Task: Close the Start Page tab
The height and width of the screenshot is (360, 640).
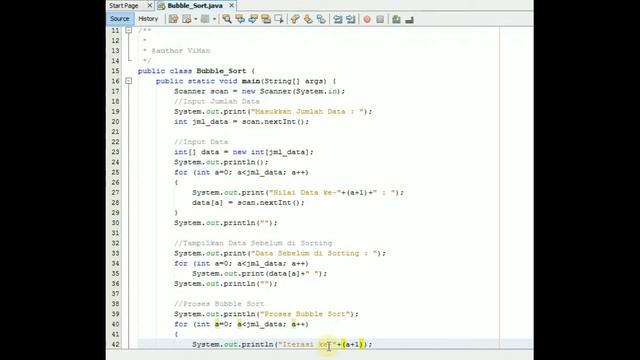Action: pyautogui.click(x=149, y=5)
